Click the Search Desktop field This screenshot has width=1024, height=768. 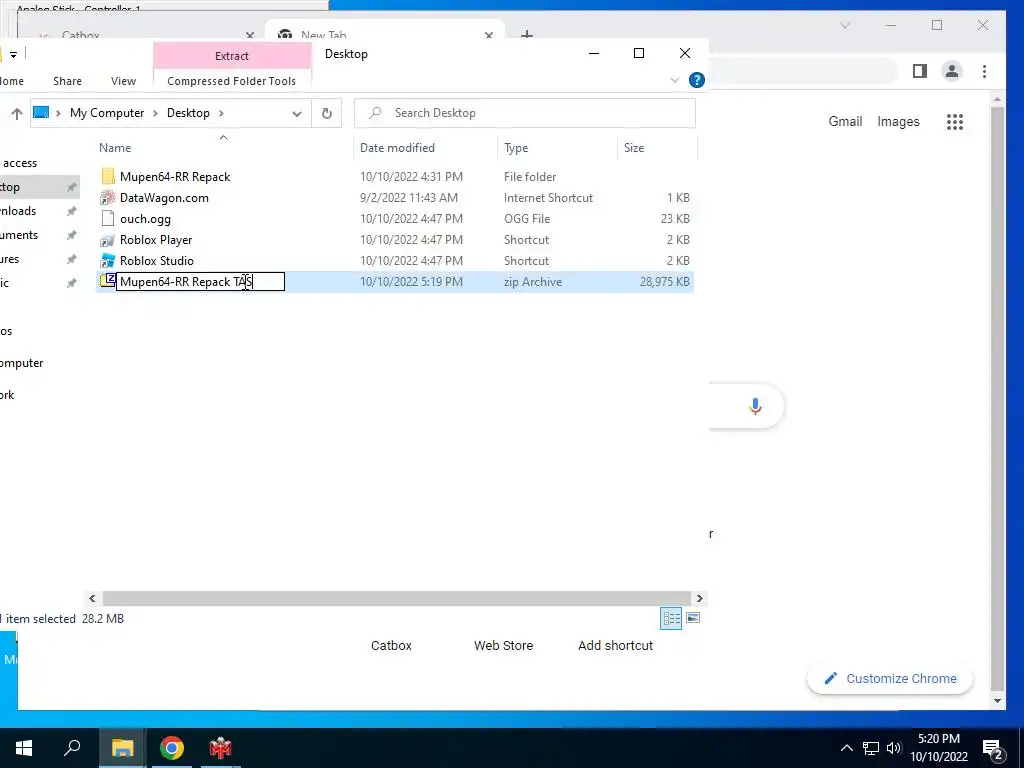point(525,113)
